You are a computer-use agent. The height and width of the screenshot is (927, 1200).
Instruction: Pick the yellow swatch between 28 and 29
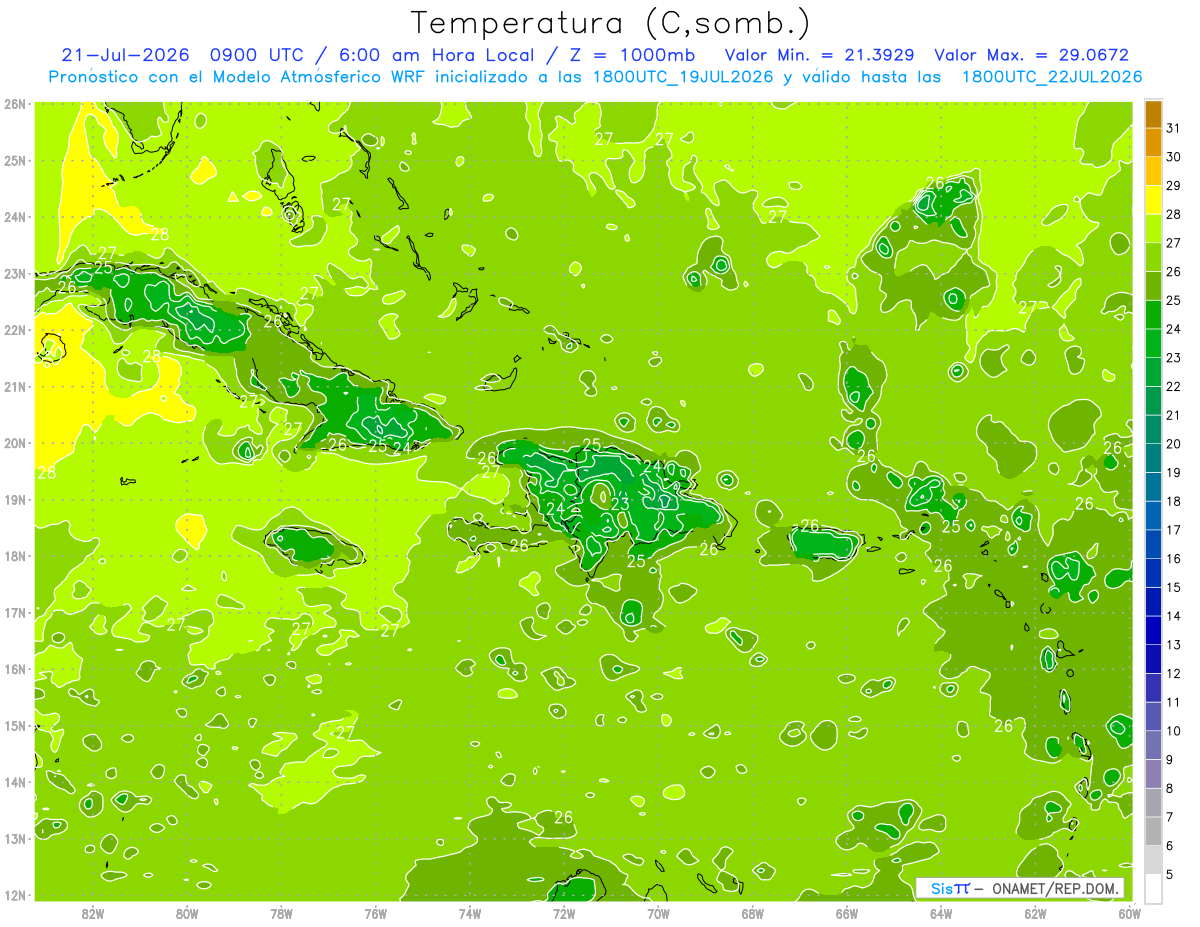pos(1153,200)
